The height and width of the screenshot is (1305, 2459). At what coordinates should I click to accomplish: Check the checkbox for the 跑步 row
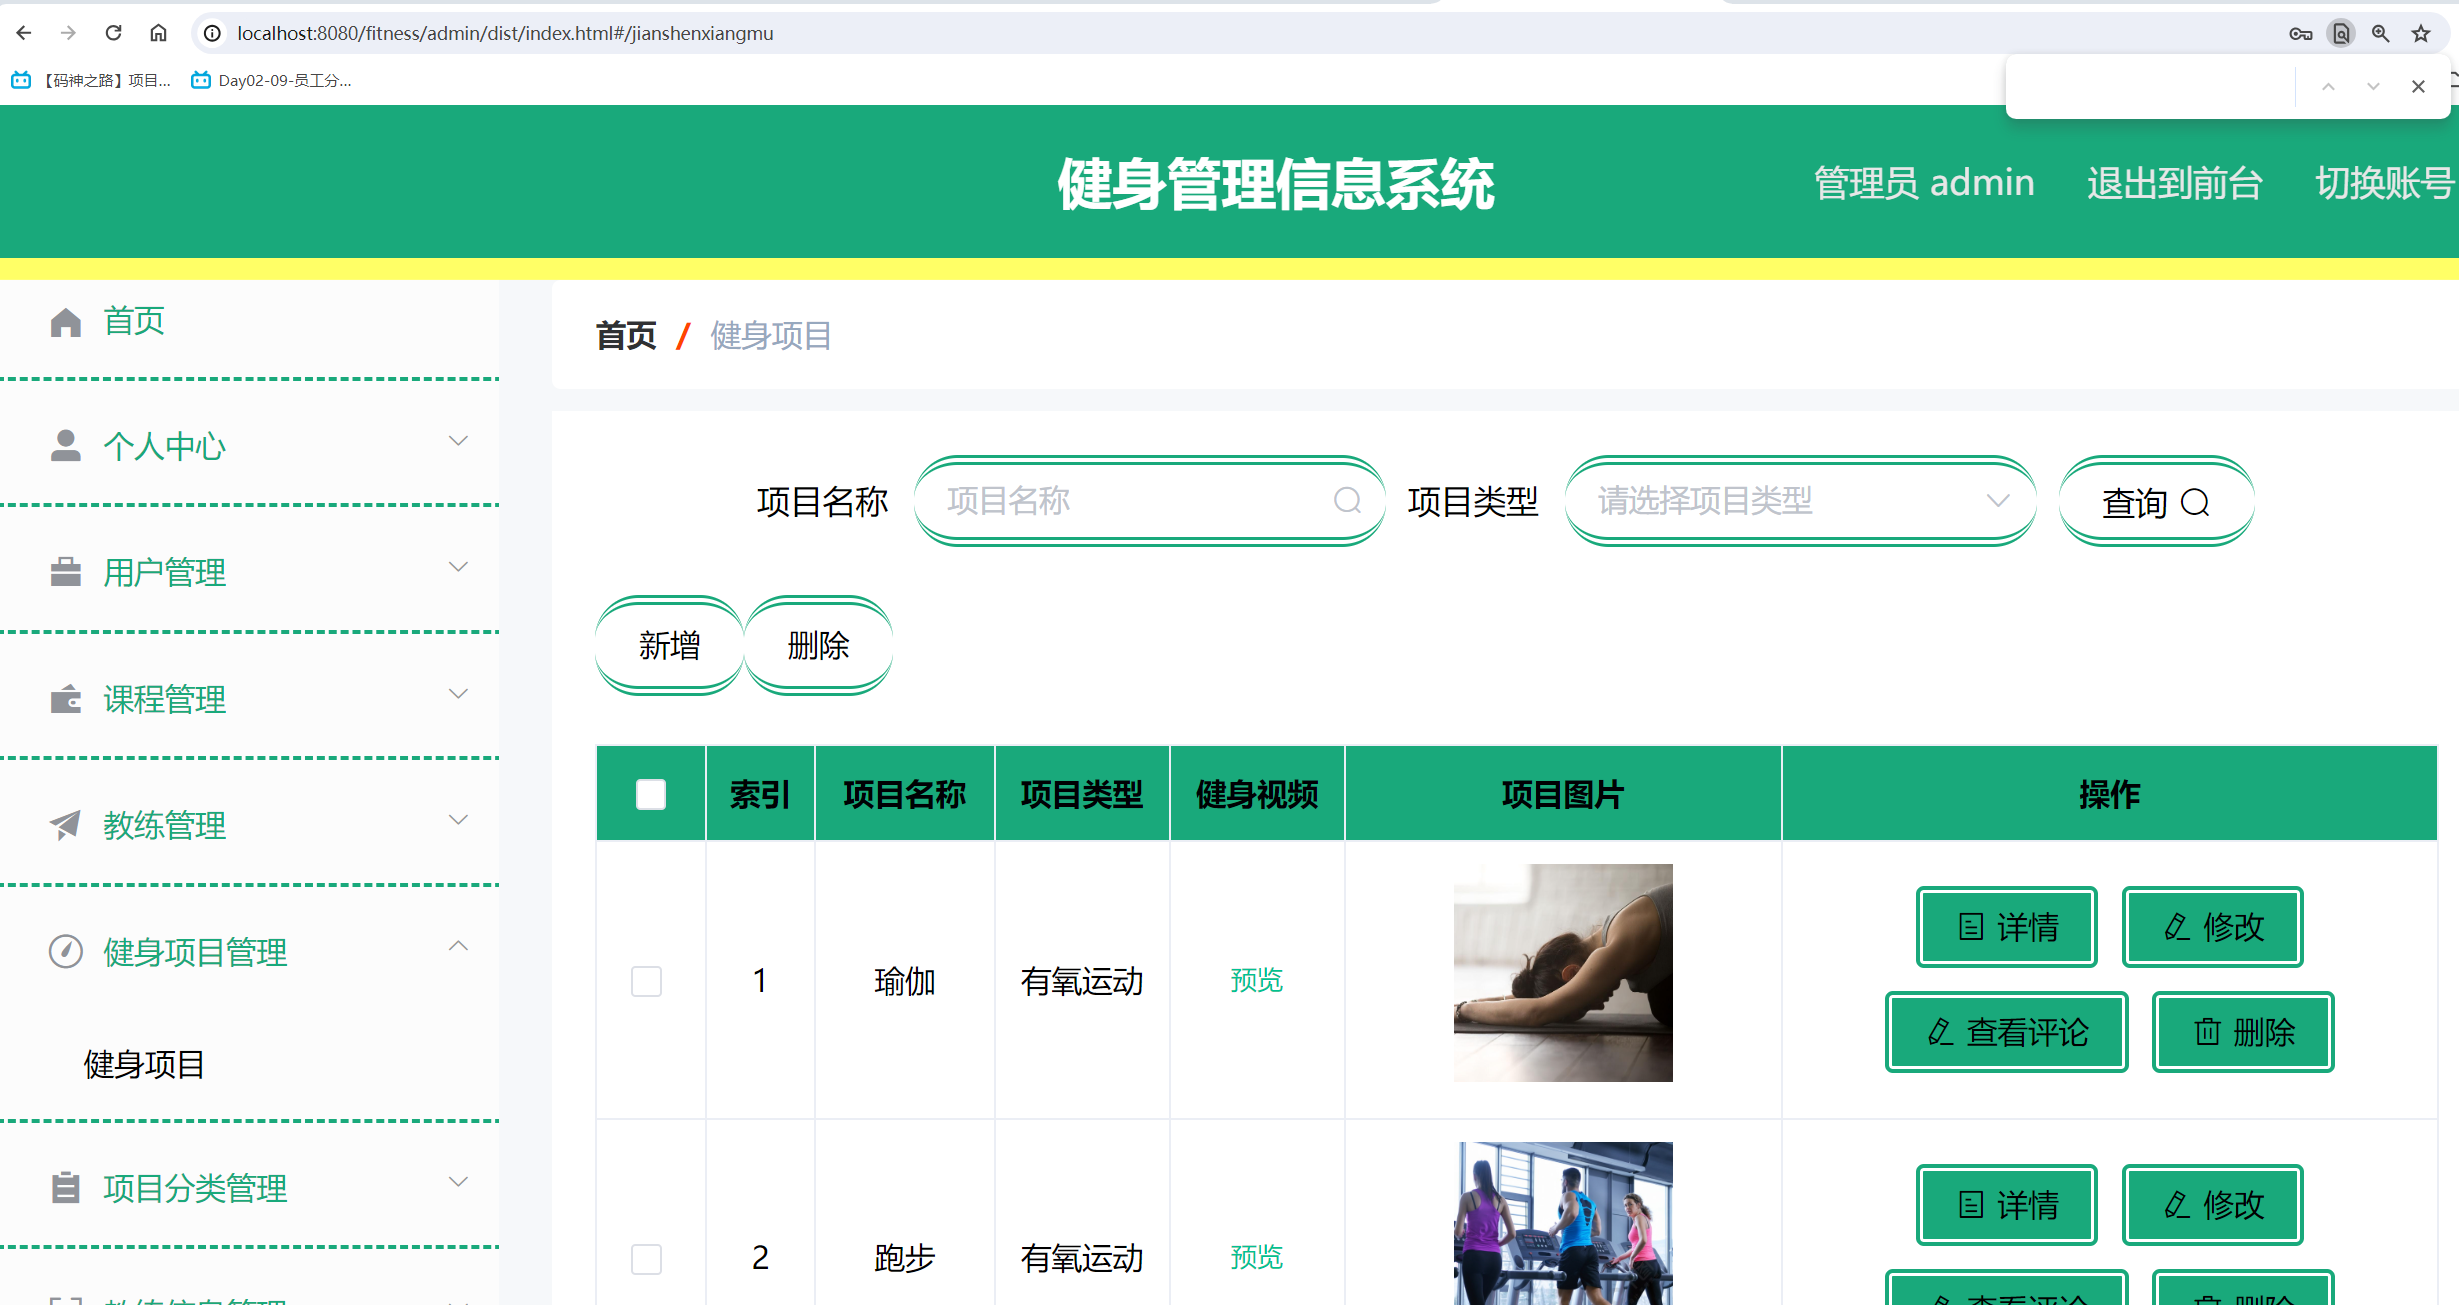(x=646, y=1259)
